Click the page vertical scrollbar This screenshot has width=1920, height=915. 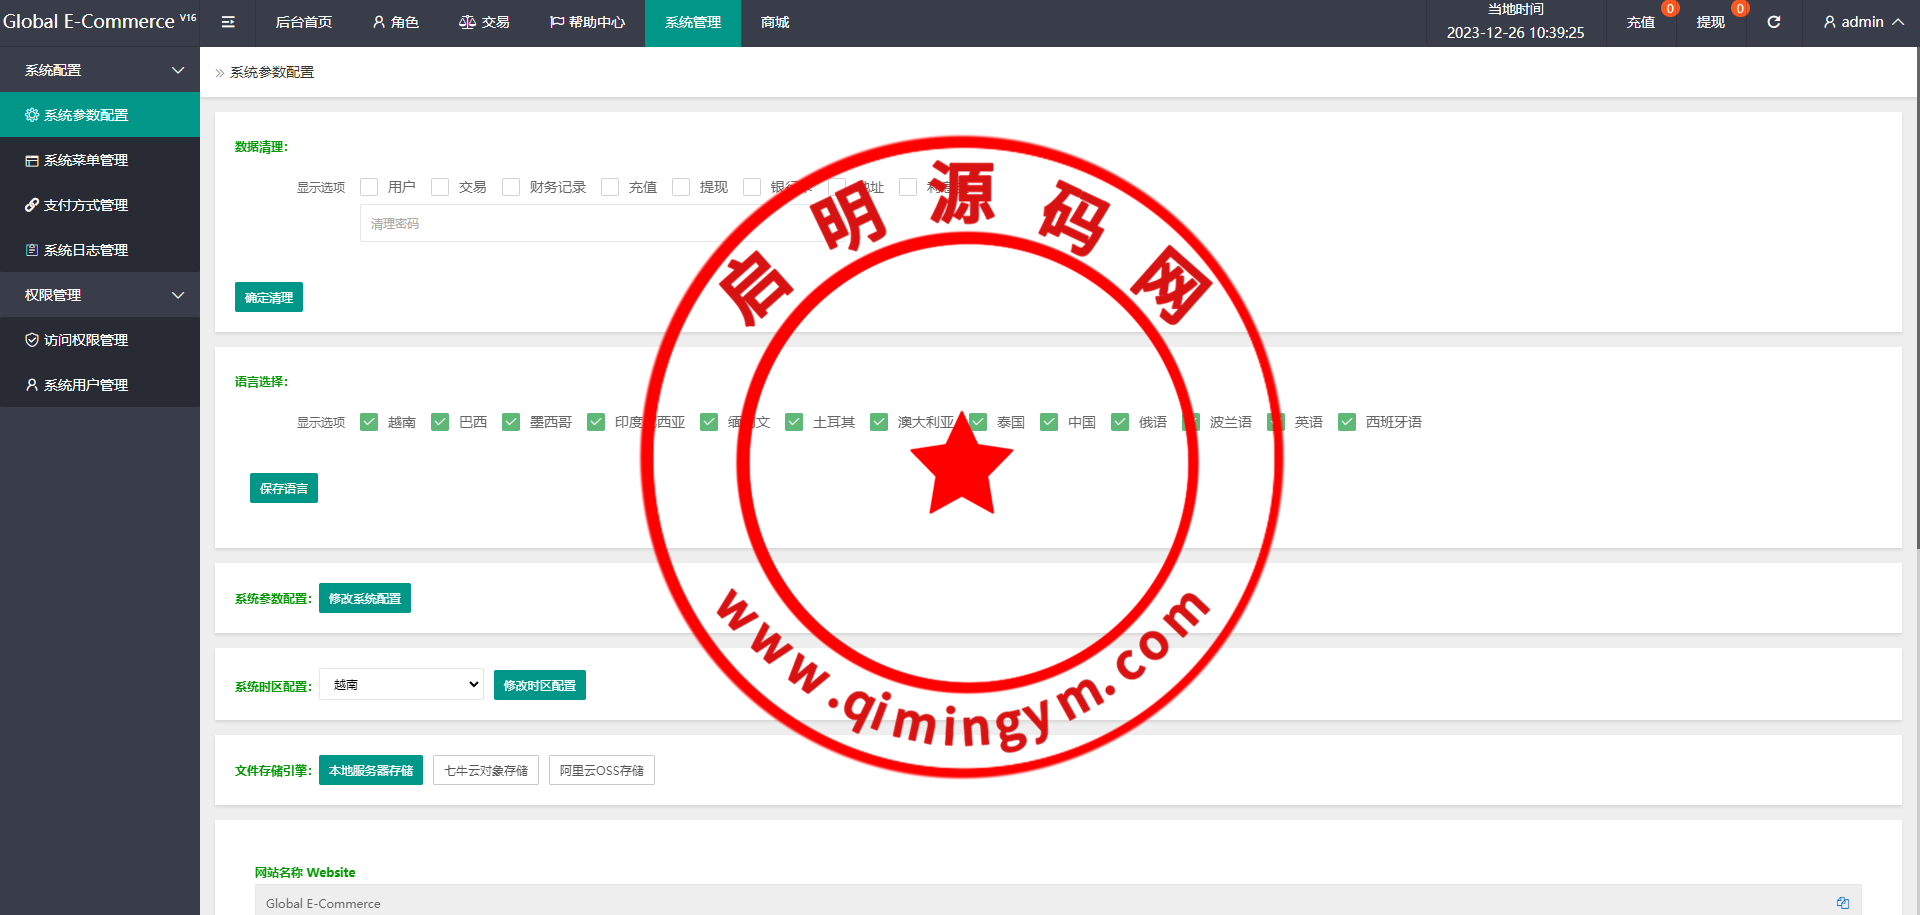[1916, 300]
